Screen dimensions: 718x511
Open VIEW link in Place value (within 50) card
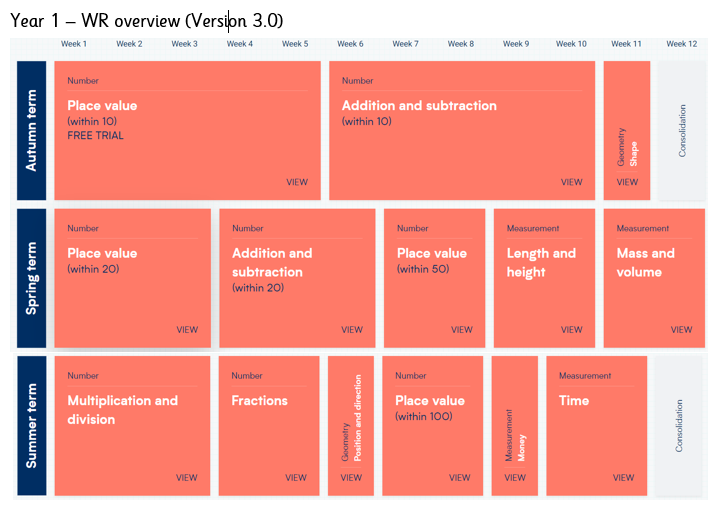pos(462,330)
